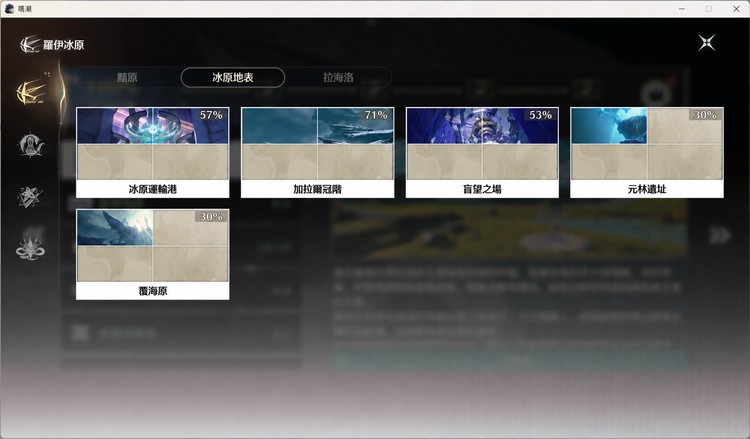Screen dimensions: 750x439
Task: Select the fourth sidebar knot-shaped emblem
Action: click(30, 249)
